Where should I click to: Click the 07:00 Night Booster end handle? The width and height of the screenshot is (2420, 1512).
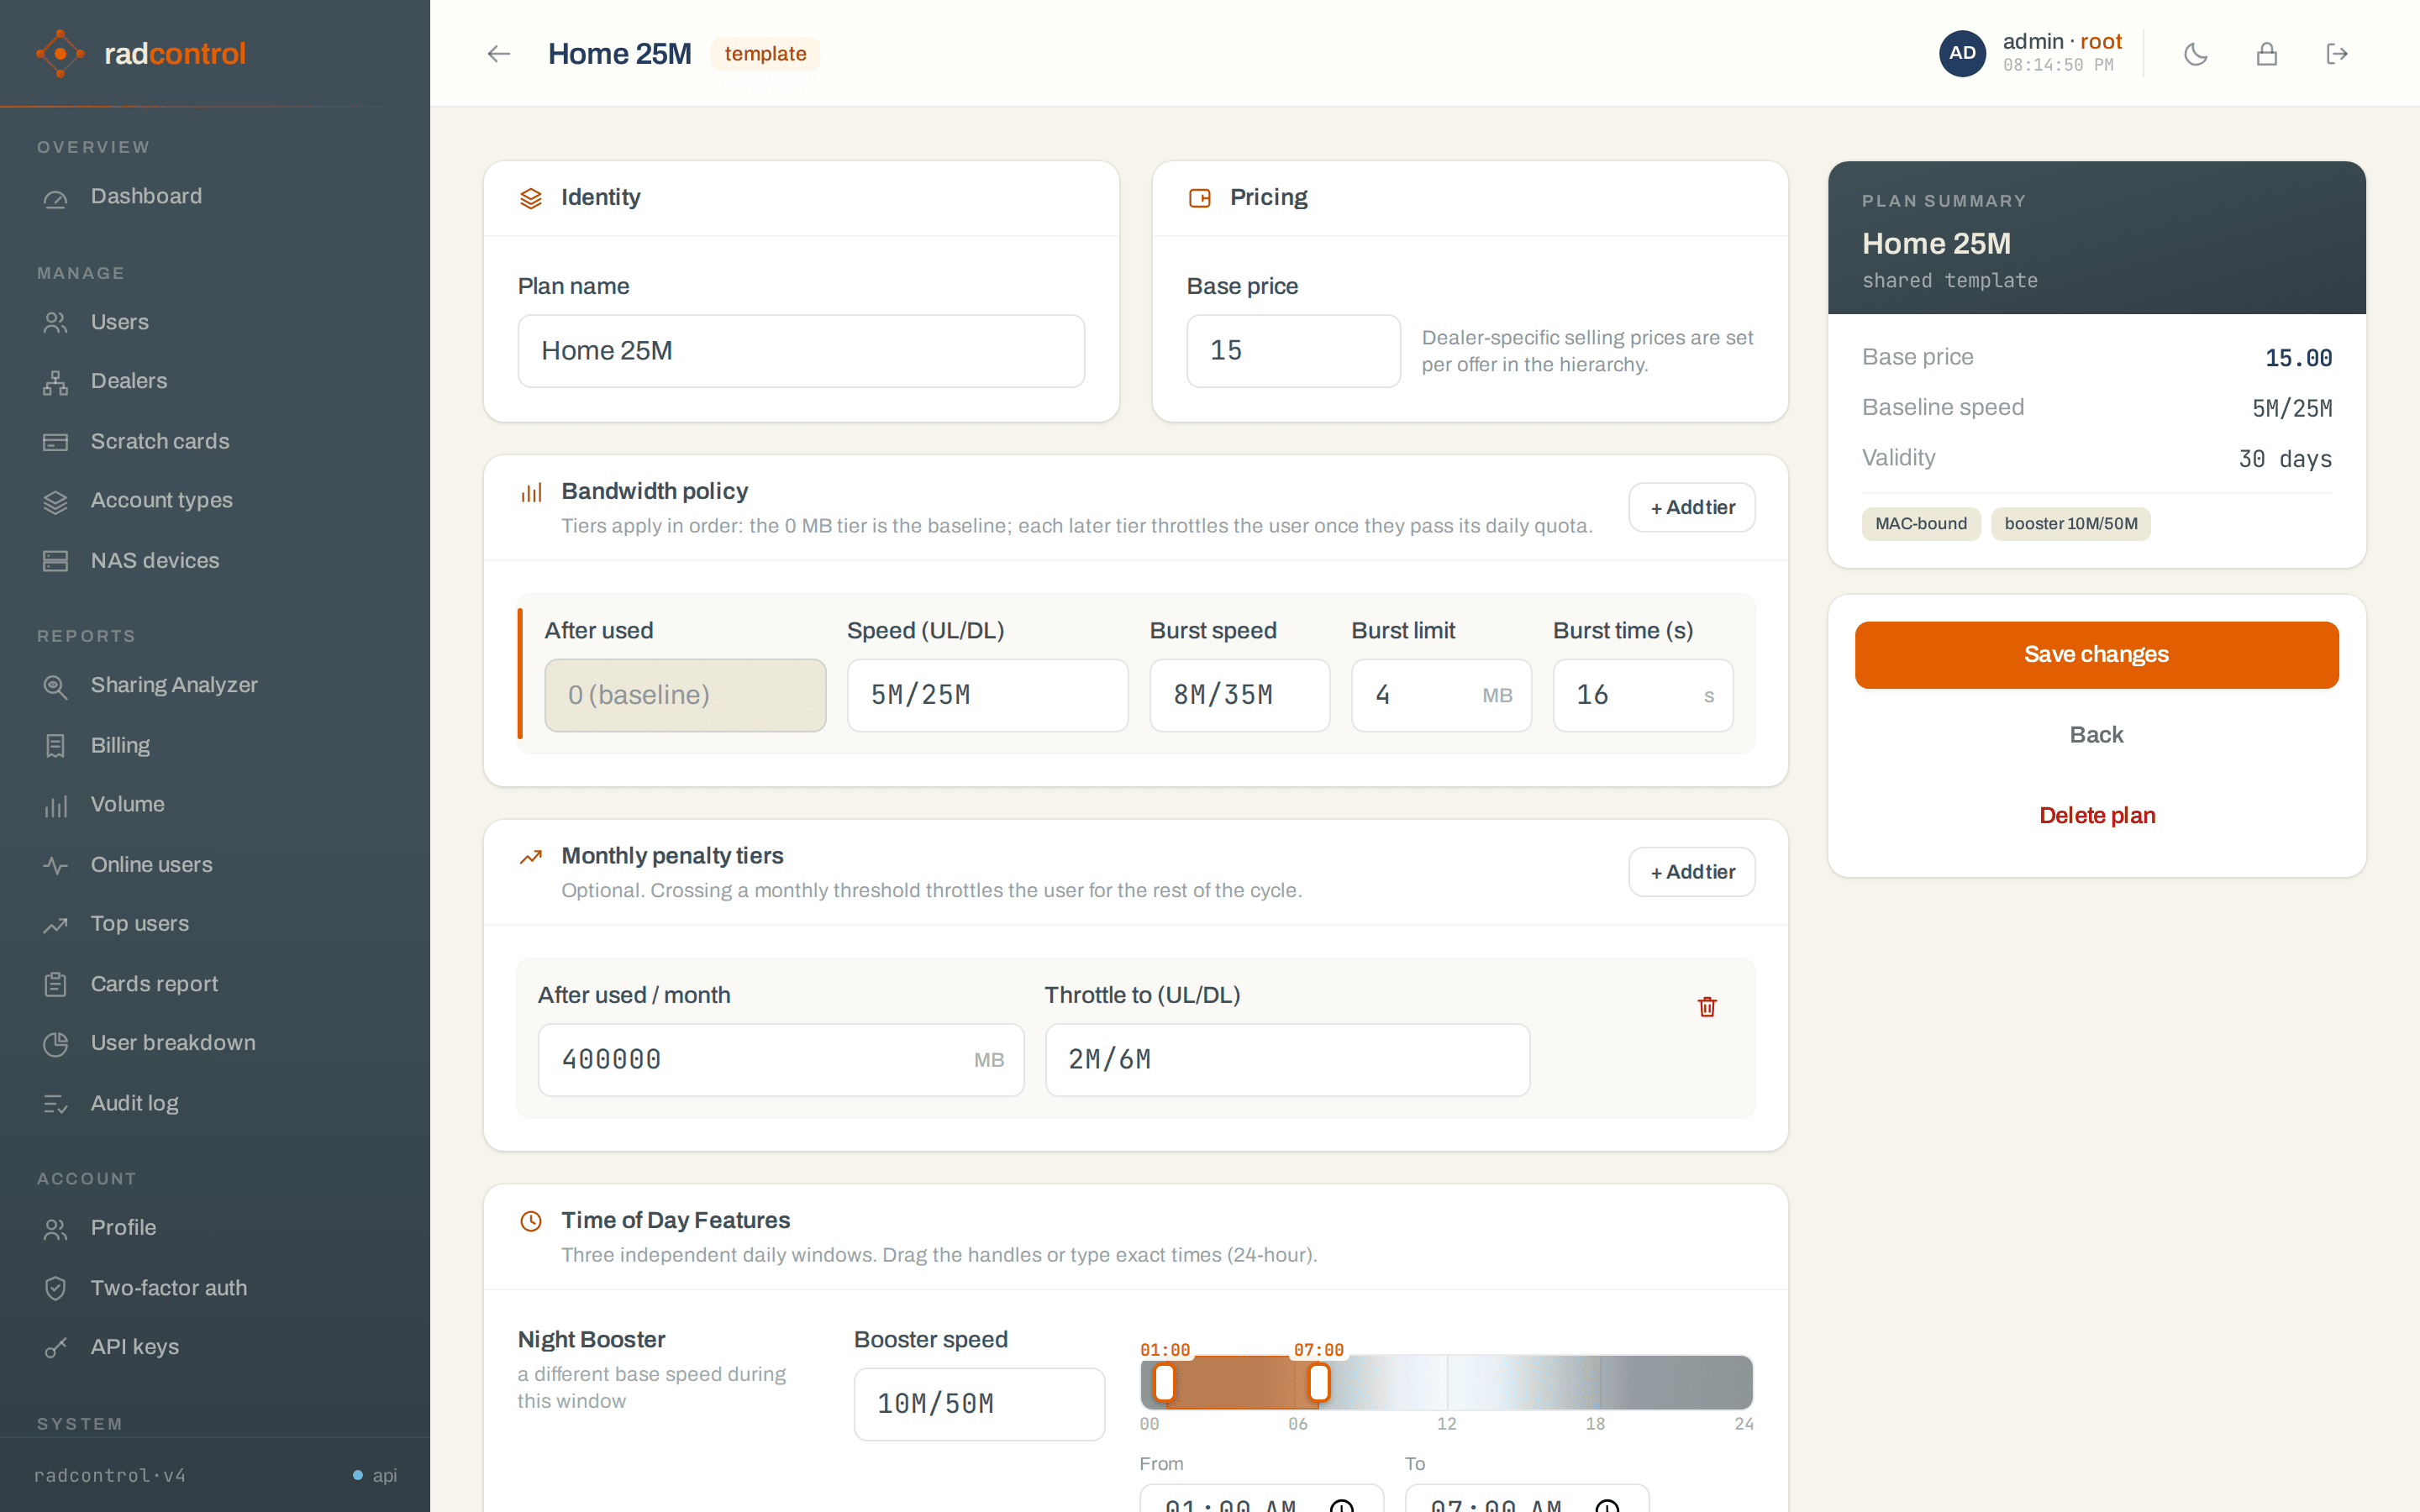point(1319,1383)
